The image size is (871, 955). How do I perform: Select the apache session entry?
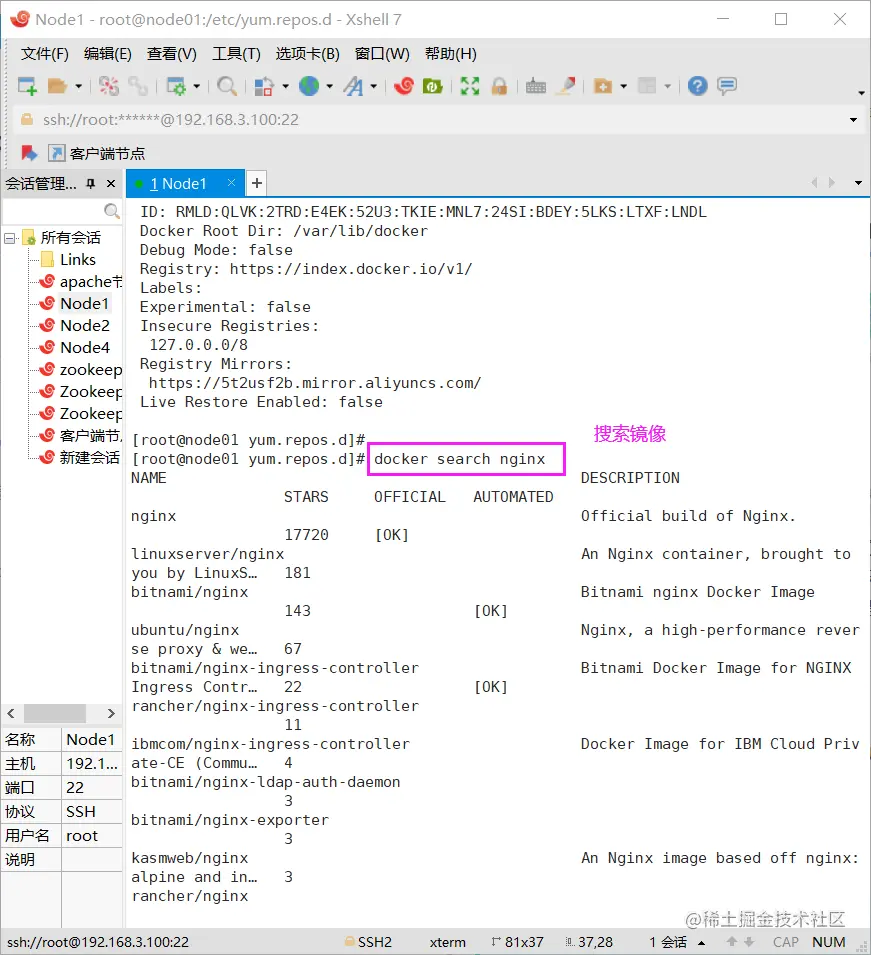[x=90, y=281]
